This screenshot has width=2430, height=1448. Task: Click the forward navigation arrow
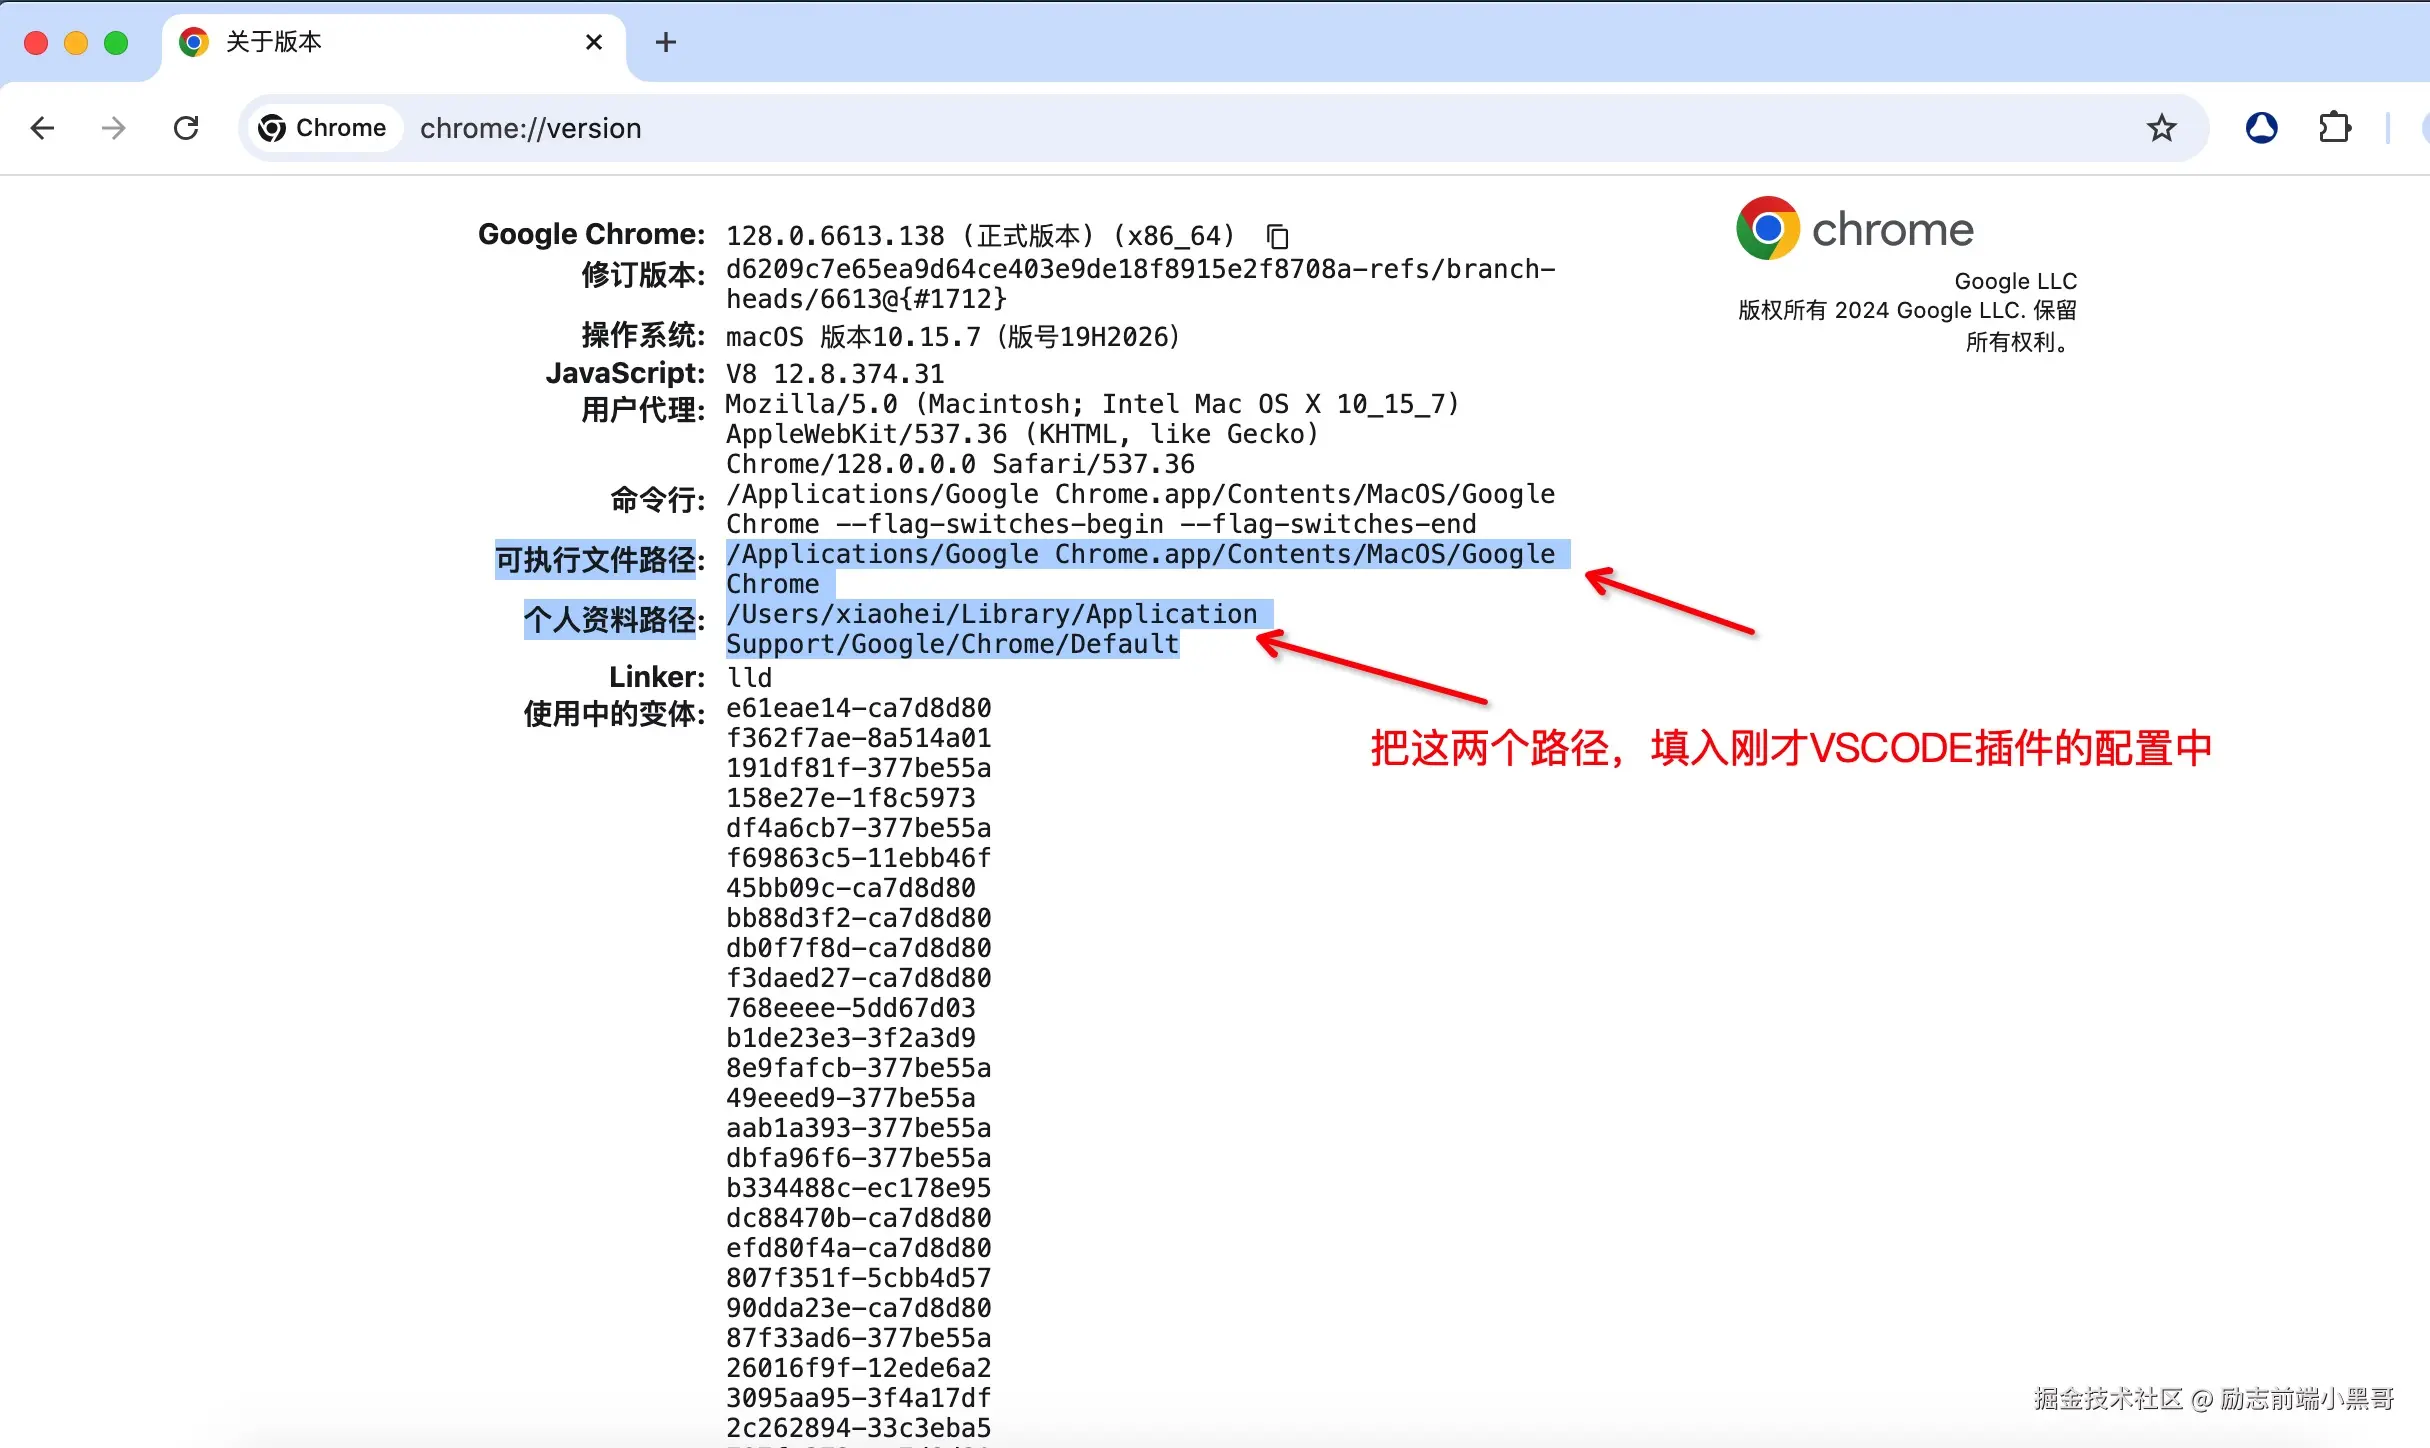click(114, 128)
